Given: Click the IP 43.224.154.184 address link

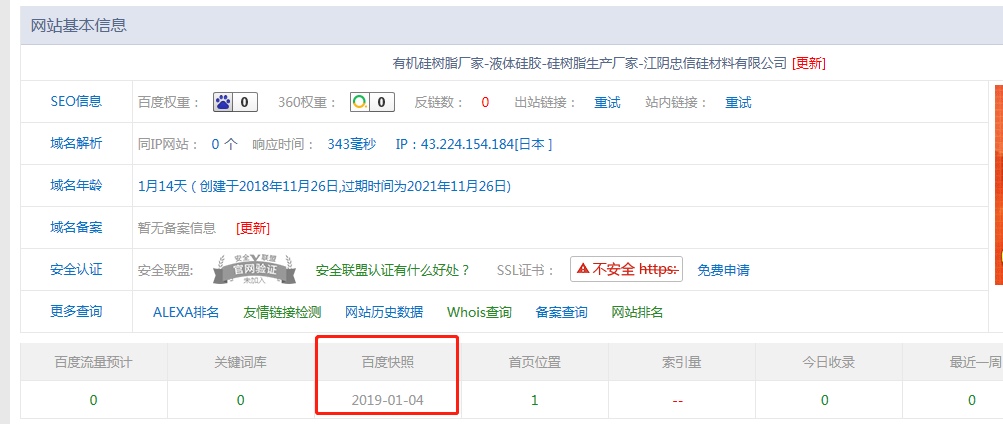Looking at the screenshot, I should point(473,145).
